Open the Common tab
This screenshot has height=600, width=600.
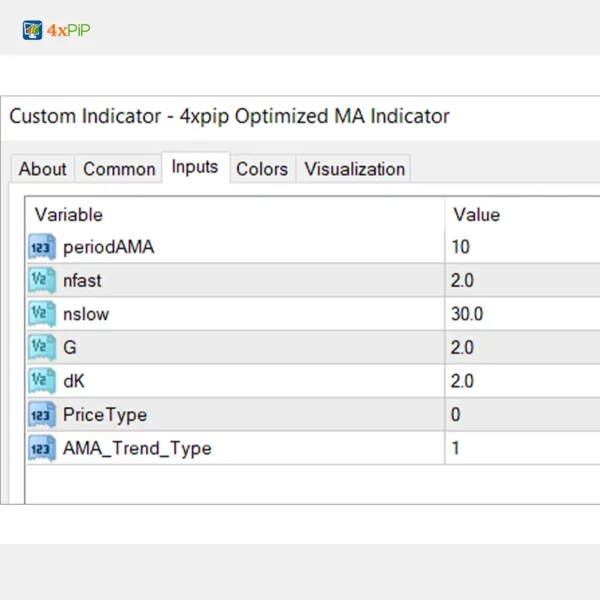(119, 169)
